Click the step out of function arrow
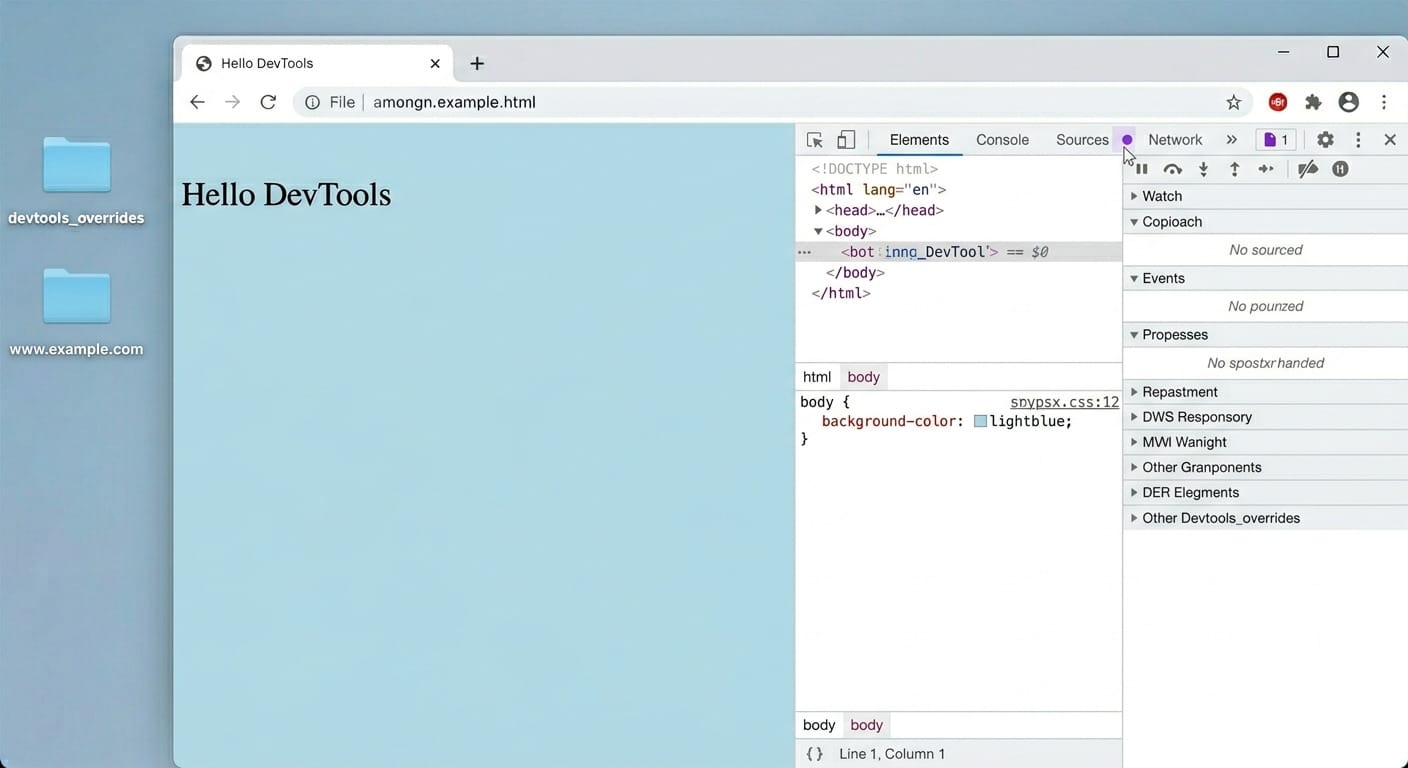 coord(1234,169)
